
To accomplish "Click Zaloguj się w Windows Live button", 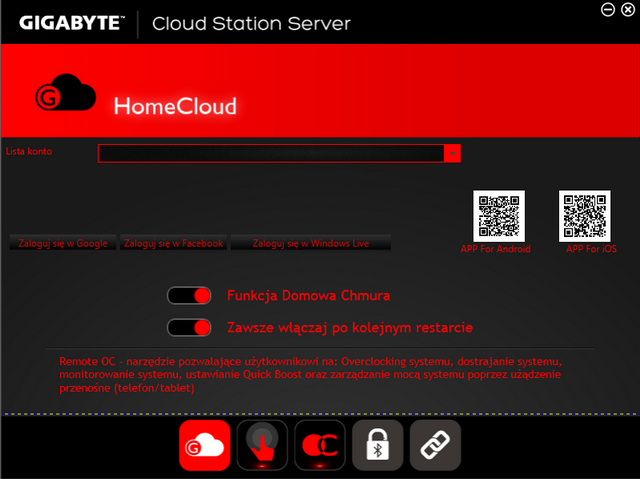I will [x=311, y=243].
